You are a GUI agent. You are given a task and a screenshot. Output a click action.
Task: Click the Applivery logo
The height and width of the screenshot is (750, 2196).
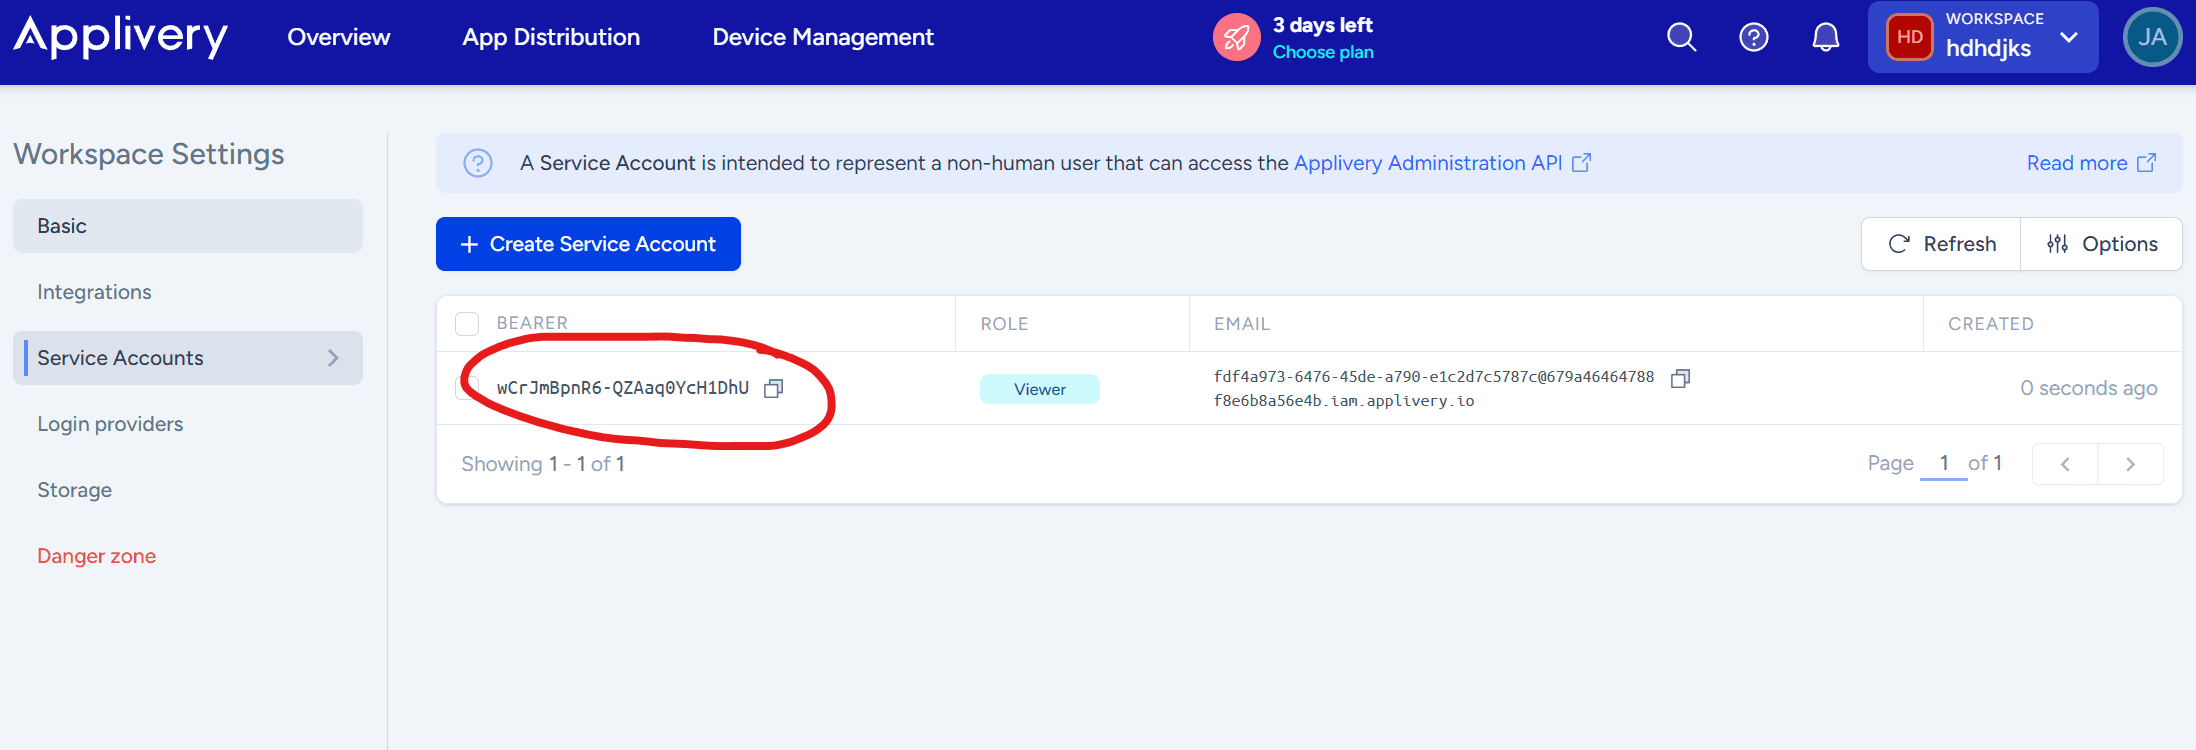coord(121,37)
